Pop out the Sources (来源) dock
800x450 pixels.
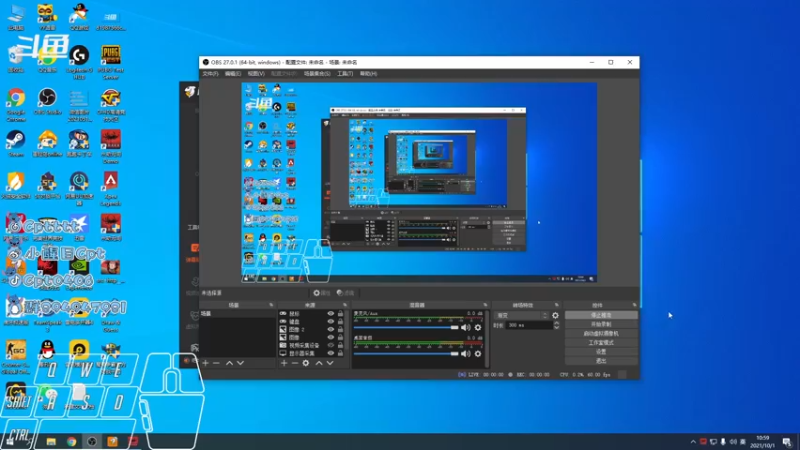coord(345,305)
